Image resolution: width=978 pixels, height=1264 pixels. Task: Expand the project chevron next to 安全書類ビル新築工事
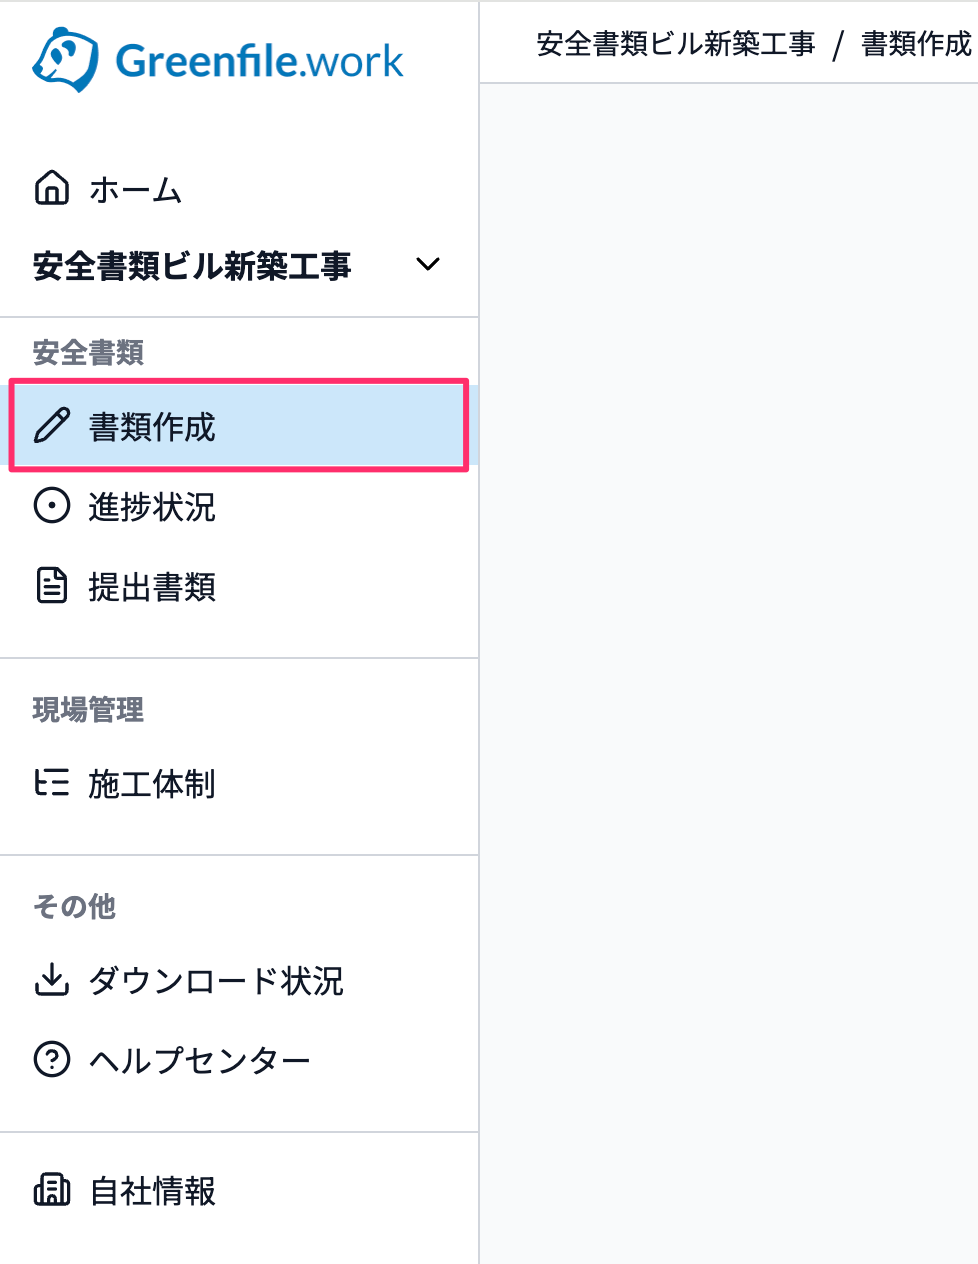428,265
